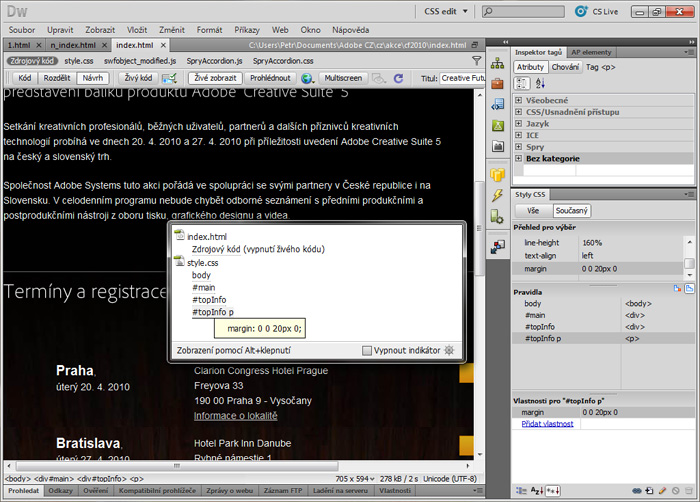
Task: Click the Prohlédnout button
Action: 270,78
